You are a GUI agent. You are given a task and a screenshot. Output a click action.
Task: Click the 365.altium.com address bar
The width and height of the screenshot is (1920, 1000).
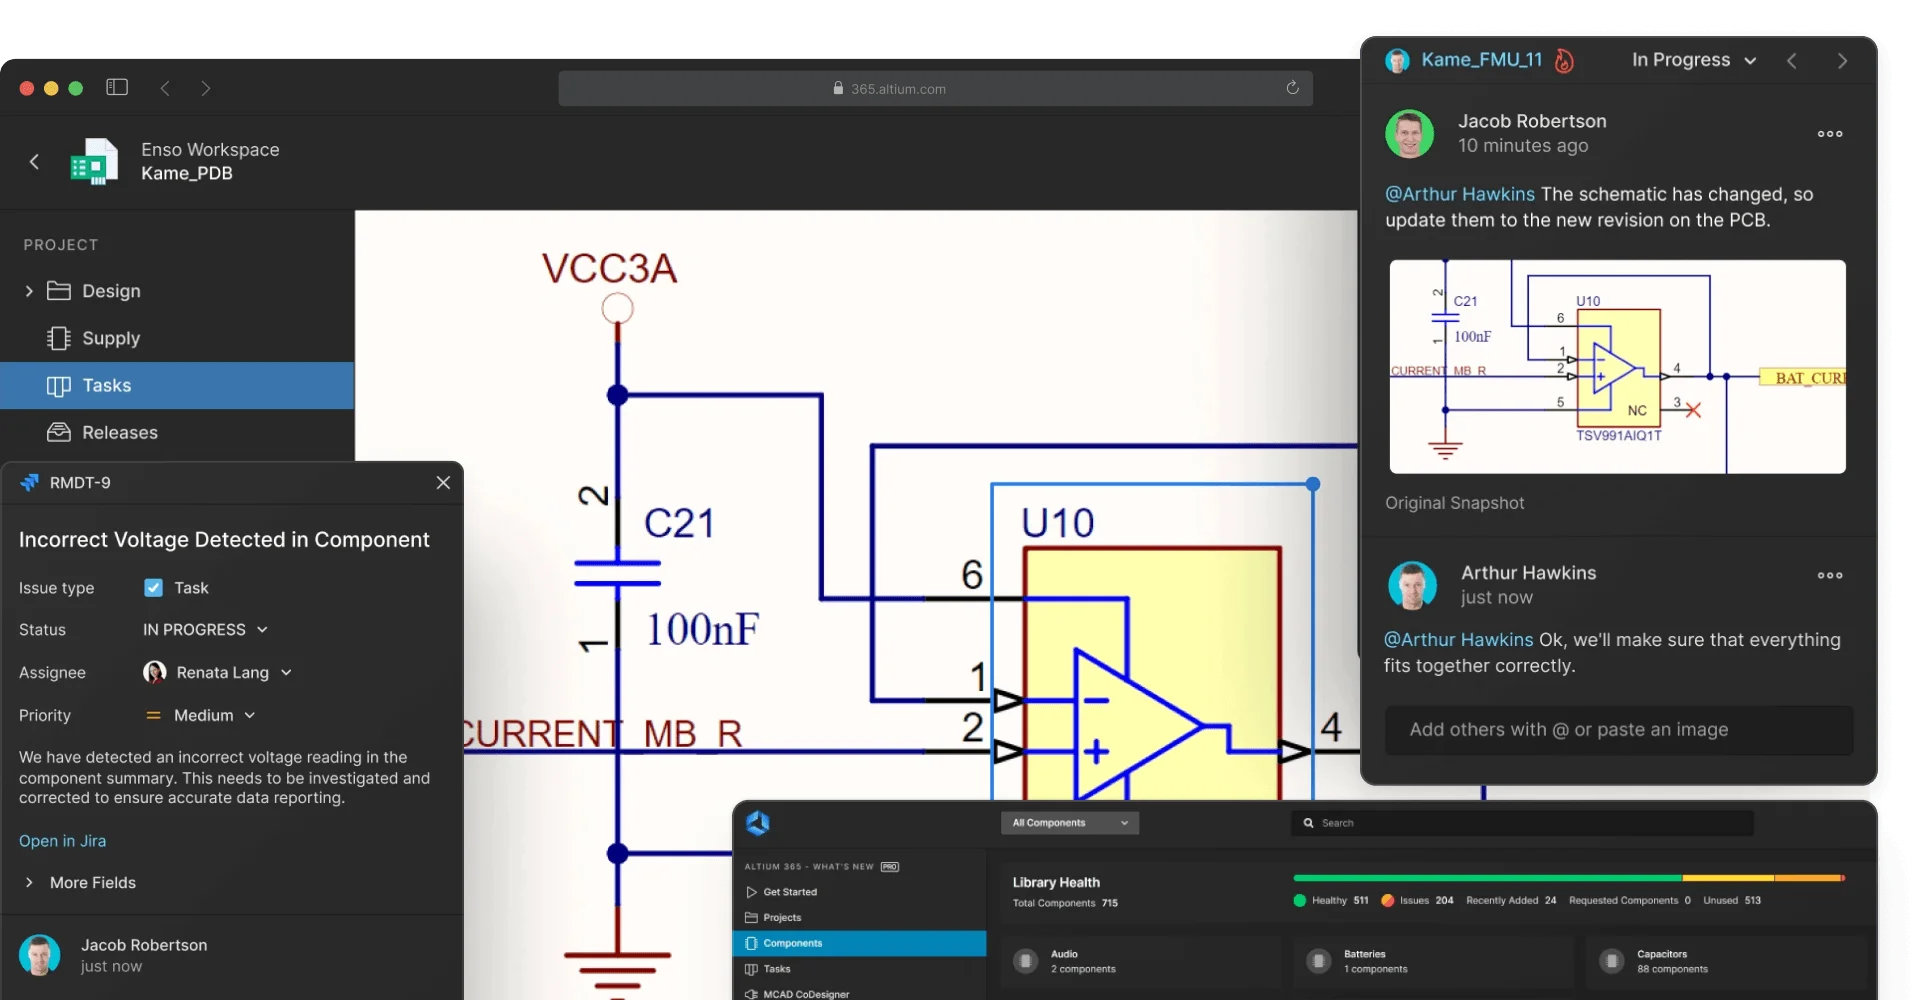click(x=935, y=88)
